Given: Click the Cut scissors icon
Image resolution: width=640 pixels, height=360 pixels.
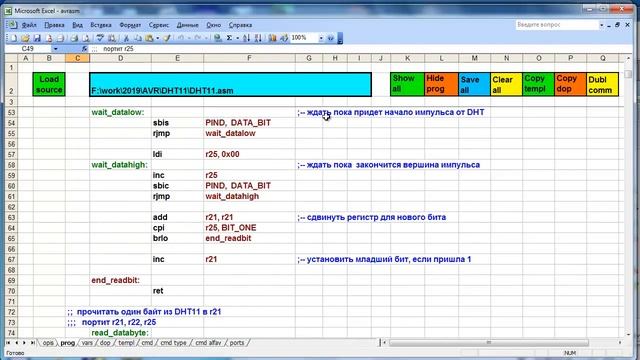Looking at the screenshot, I should pyautogui.click(x=127, y=38).
